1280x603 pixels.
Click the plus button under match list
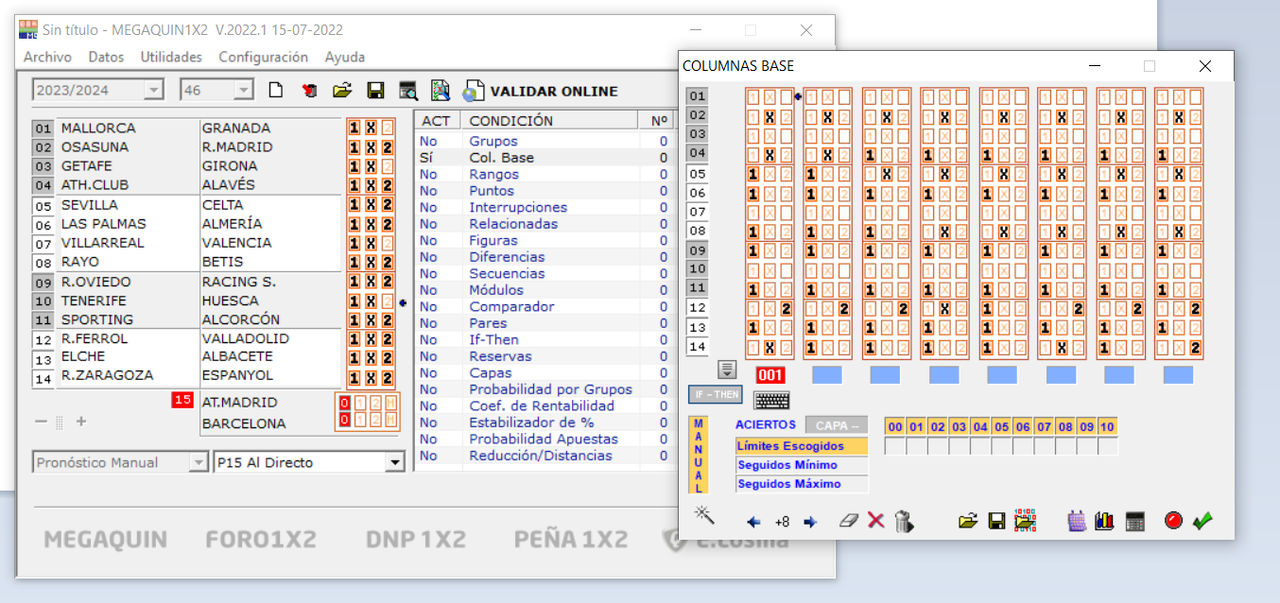coord(81,422)
